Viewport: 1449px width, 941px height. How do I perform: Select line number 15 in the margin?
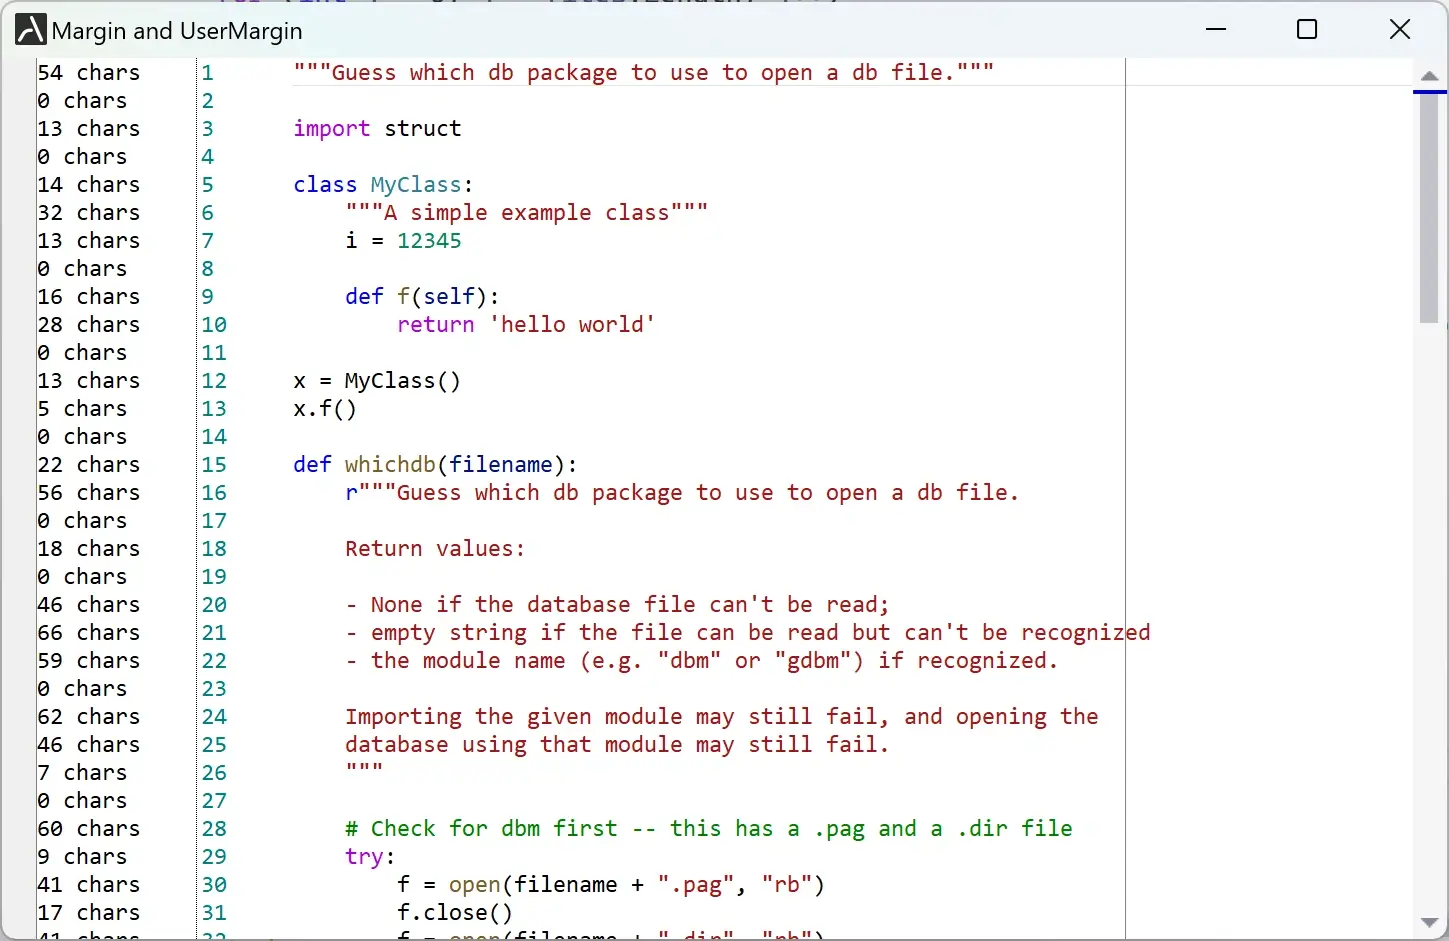[213, 464]
